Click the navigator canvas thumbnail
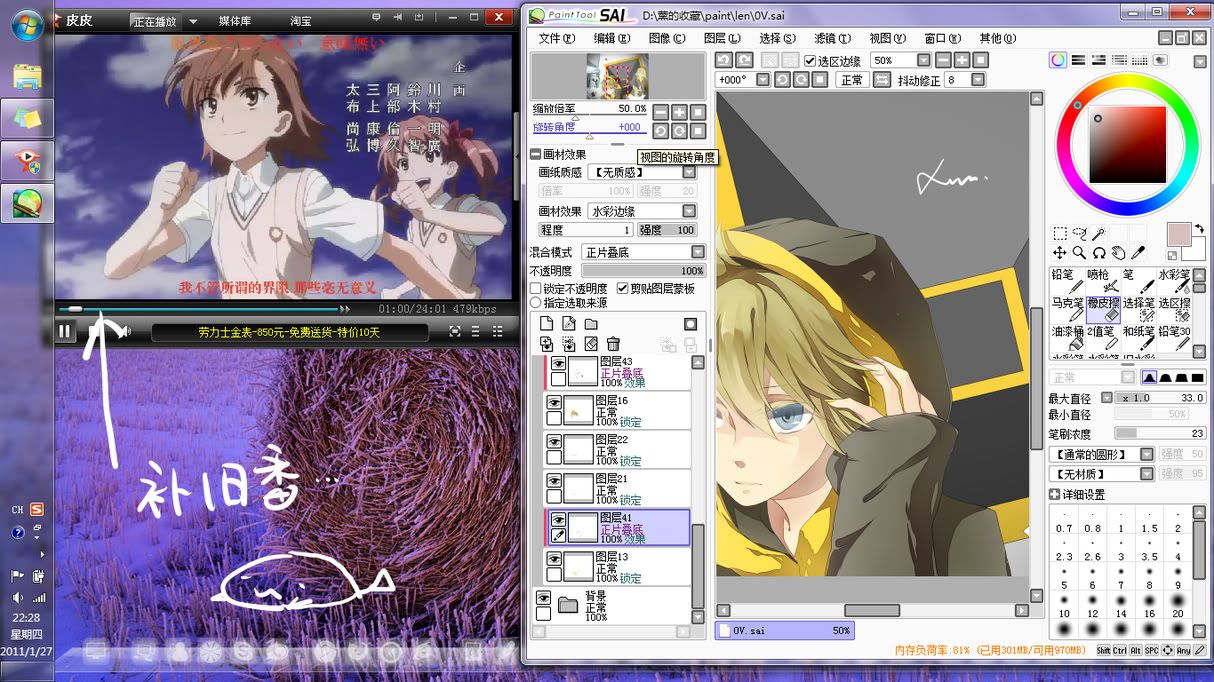The height and width of the screenshot is (682, 1214). coord(617,76)
